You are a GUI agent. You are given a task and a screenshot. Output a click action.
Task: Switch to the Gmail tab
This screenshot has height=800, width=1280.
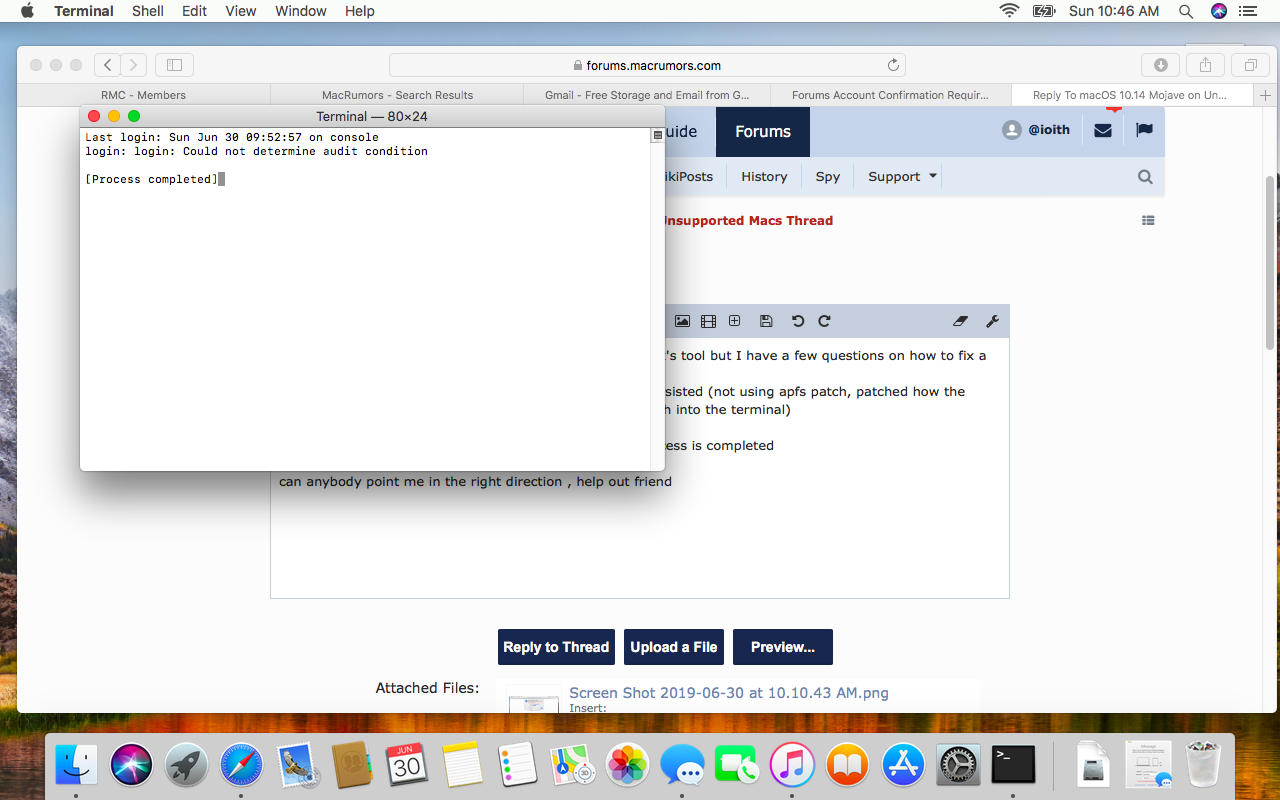[x=647, y=95]
